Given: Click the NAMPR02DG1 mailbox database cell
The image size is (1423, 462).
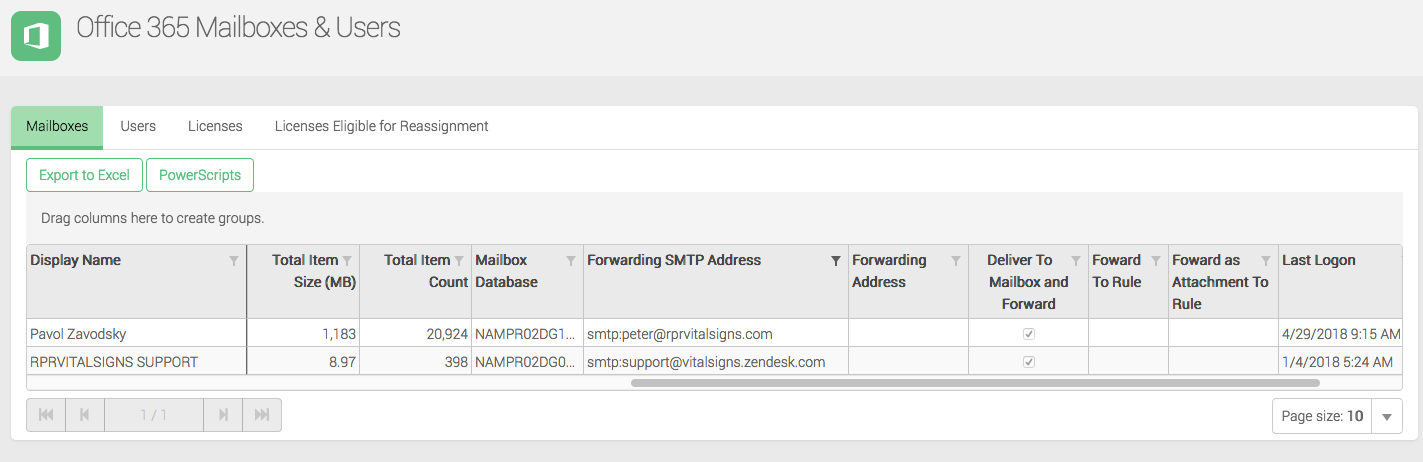Looking at the screenshot, I should (527, 334).
